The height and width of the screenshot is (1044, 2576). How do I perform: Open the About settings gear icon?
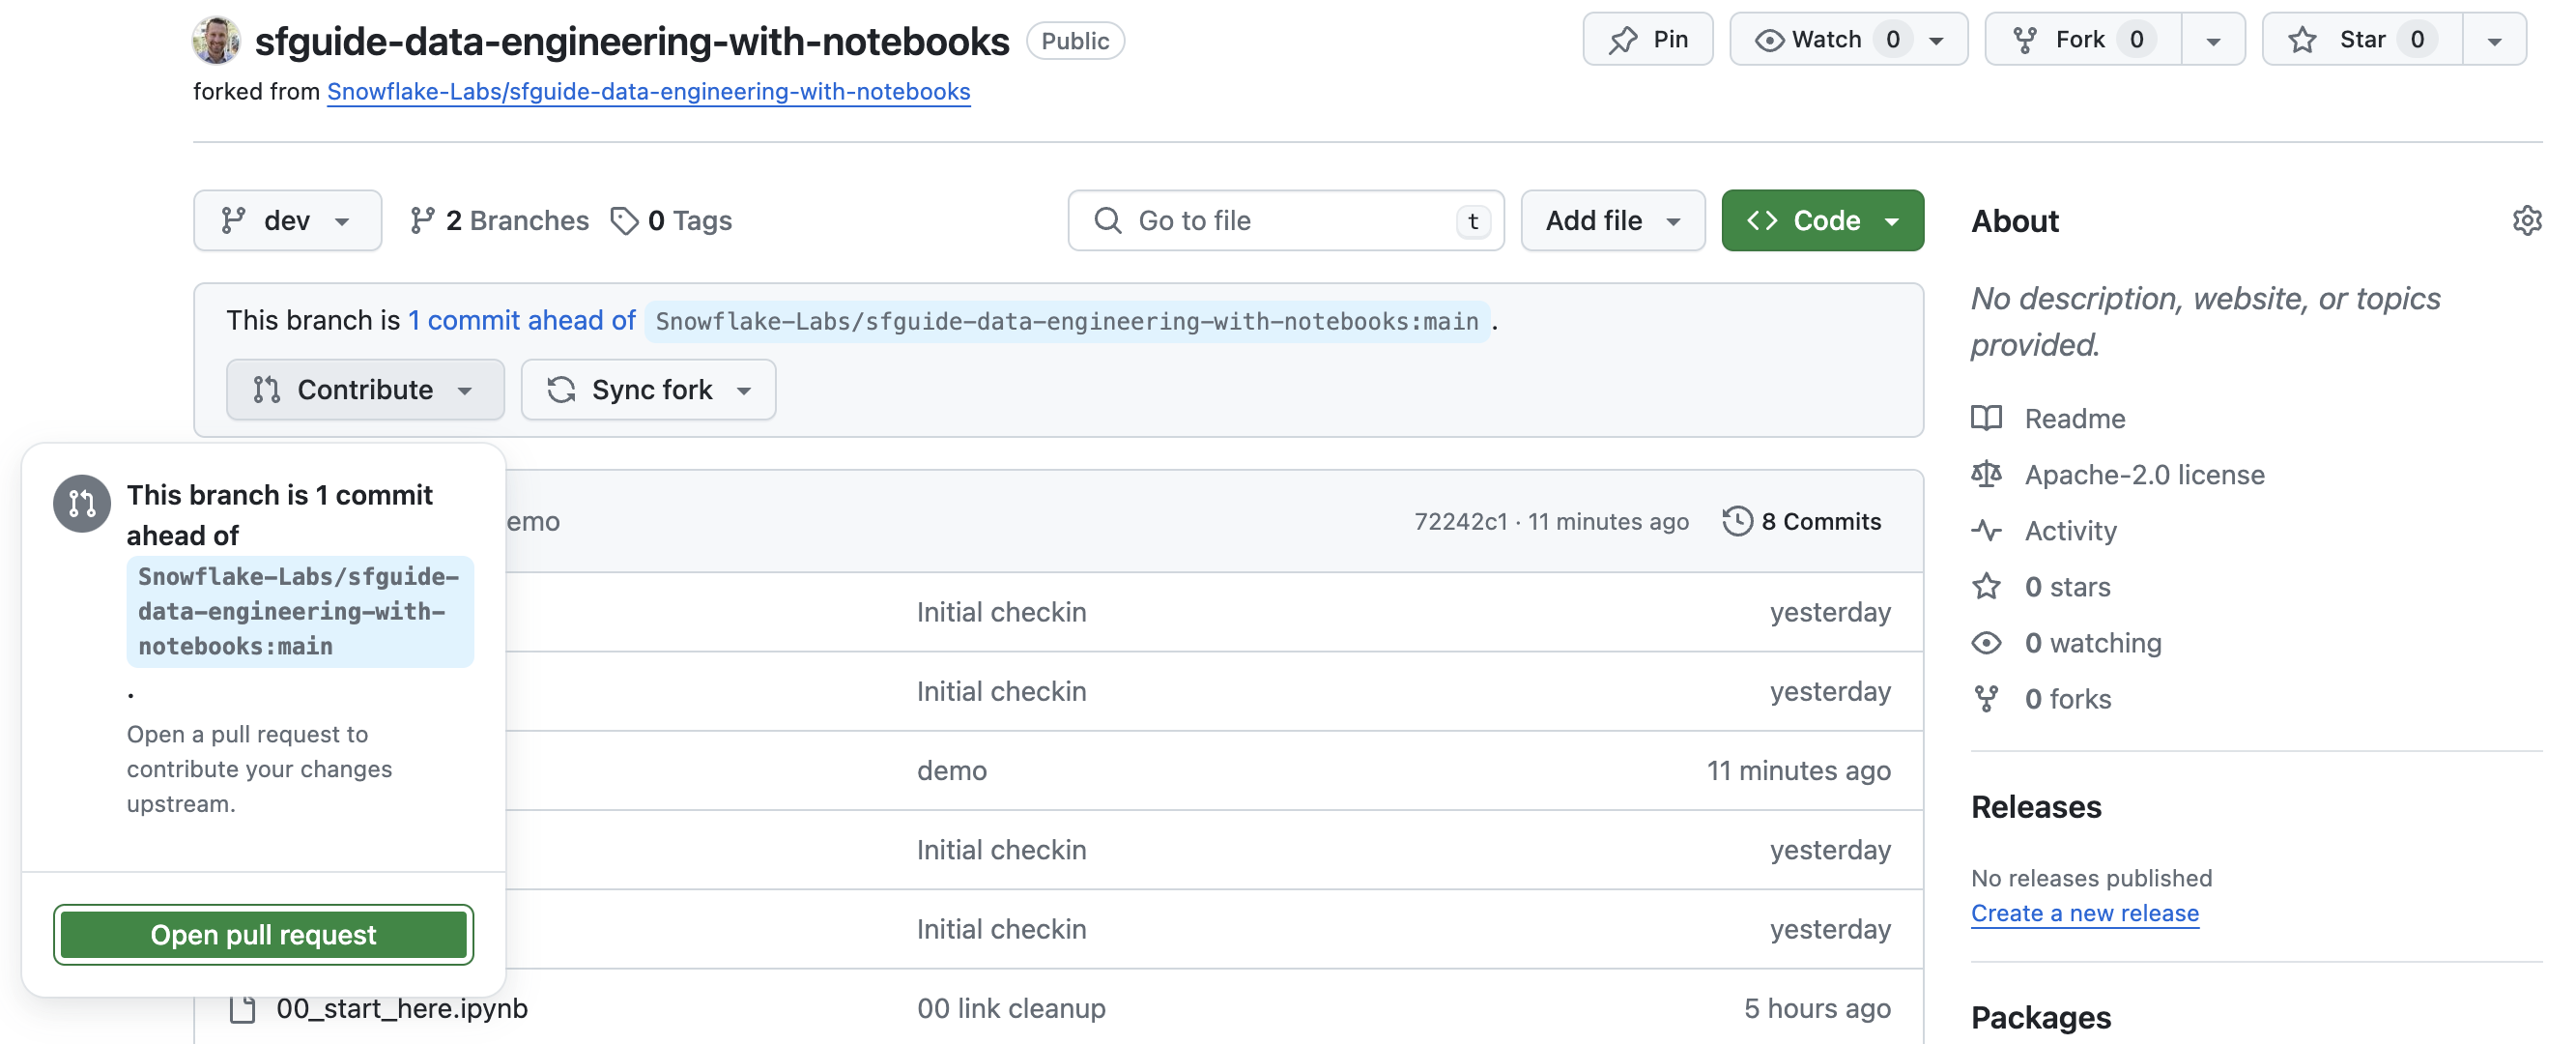[x=2526, y=220]
